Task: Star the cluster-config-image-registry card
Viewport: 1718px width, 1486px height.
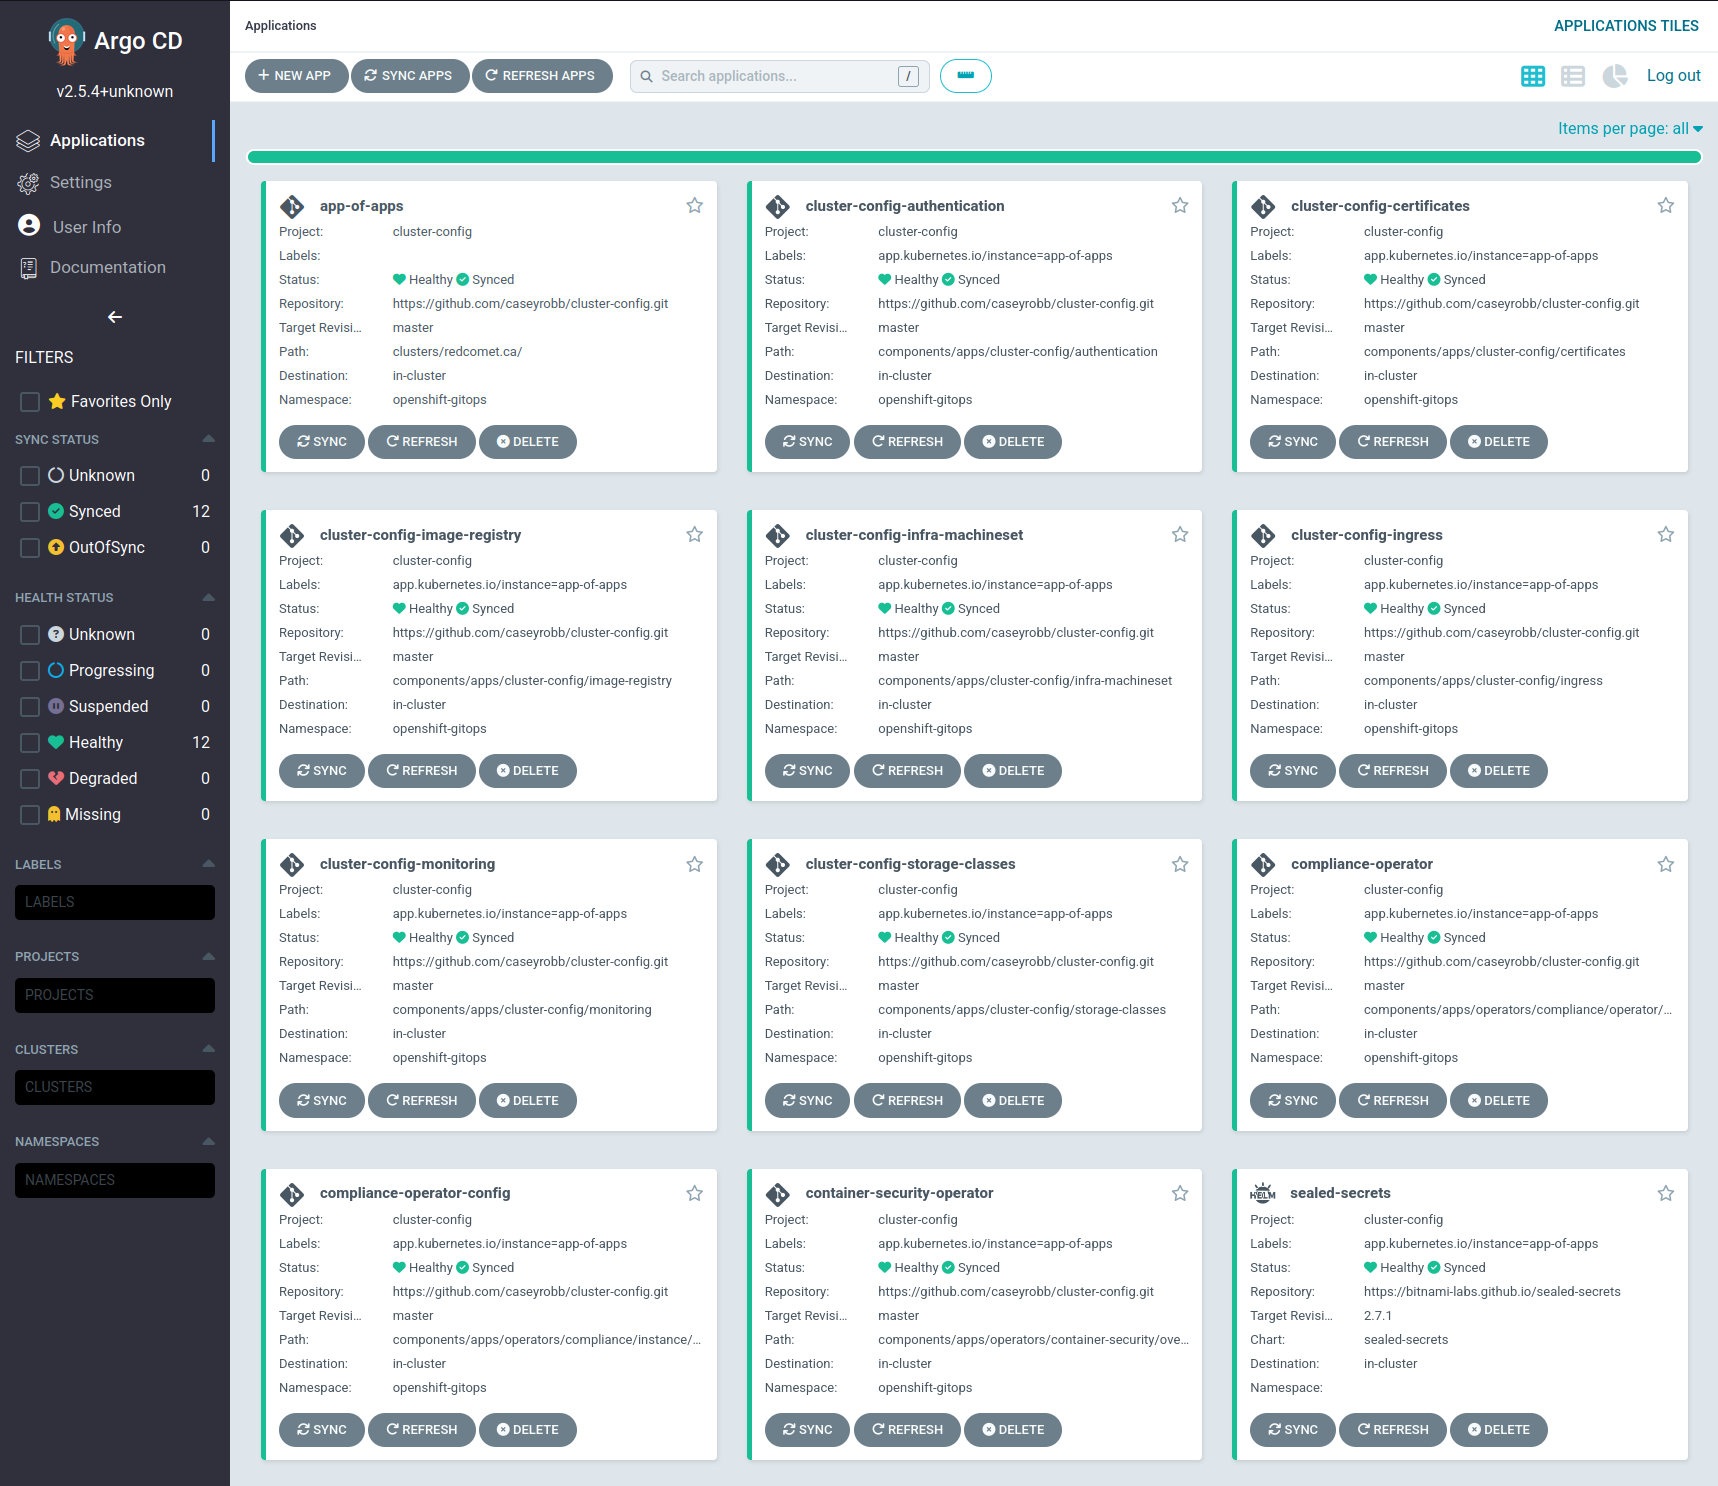Action: tap(694, 534)
